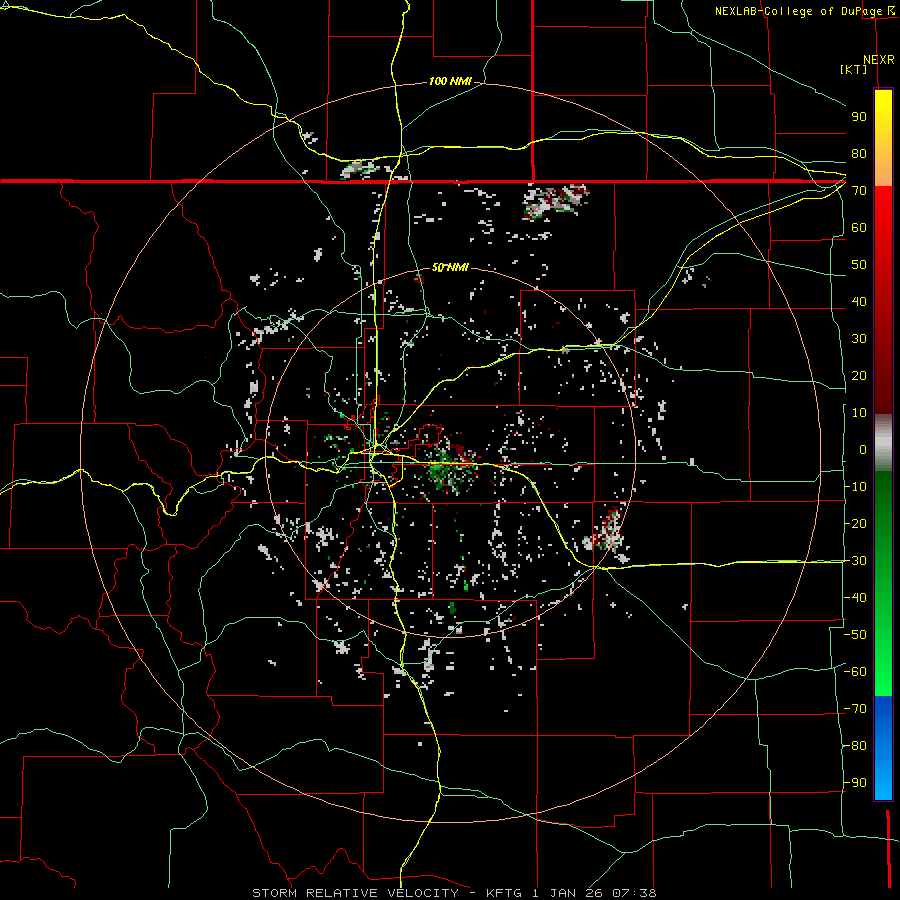
Task: Click the -20 value on the velocity scale
Action: [x=855, y=524]
